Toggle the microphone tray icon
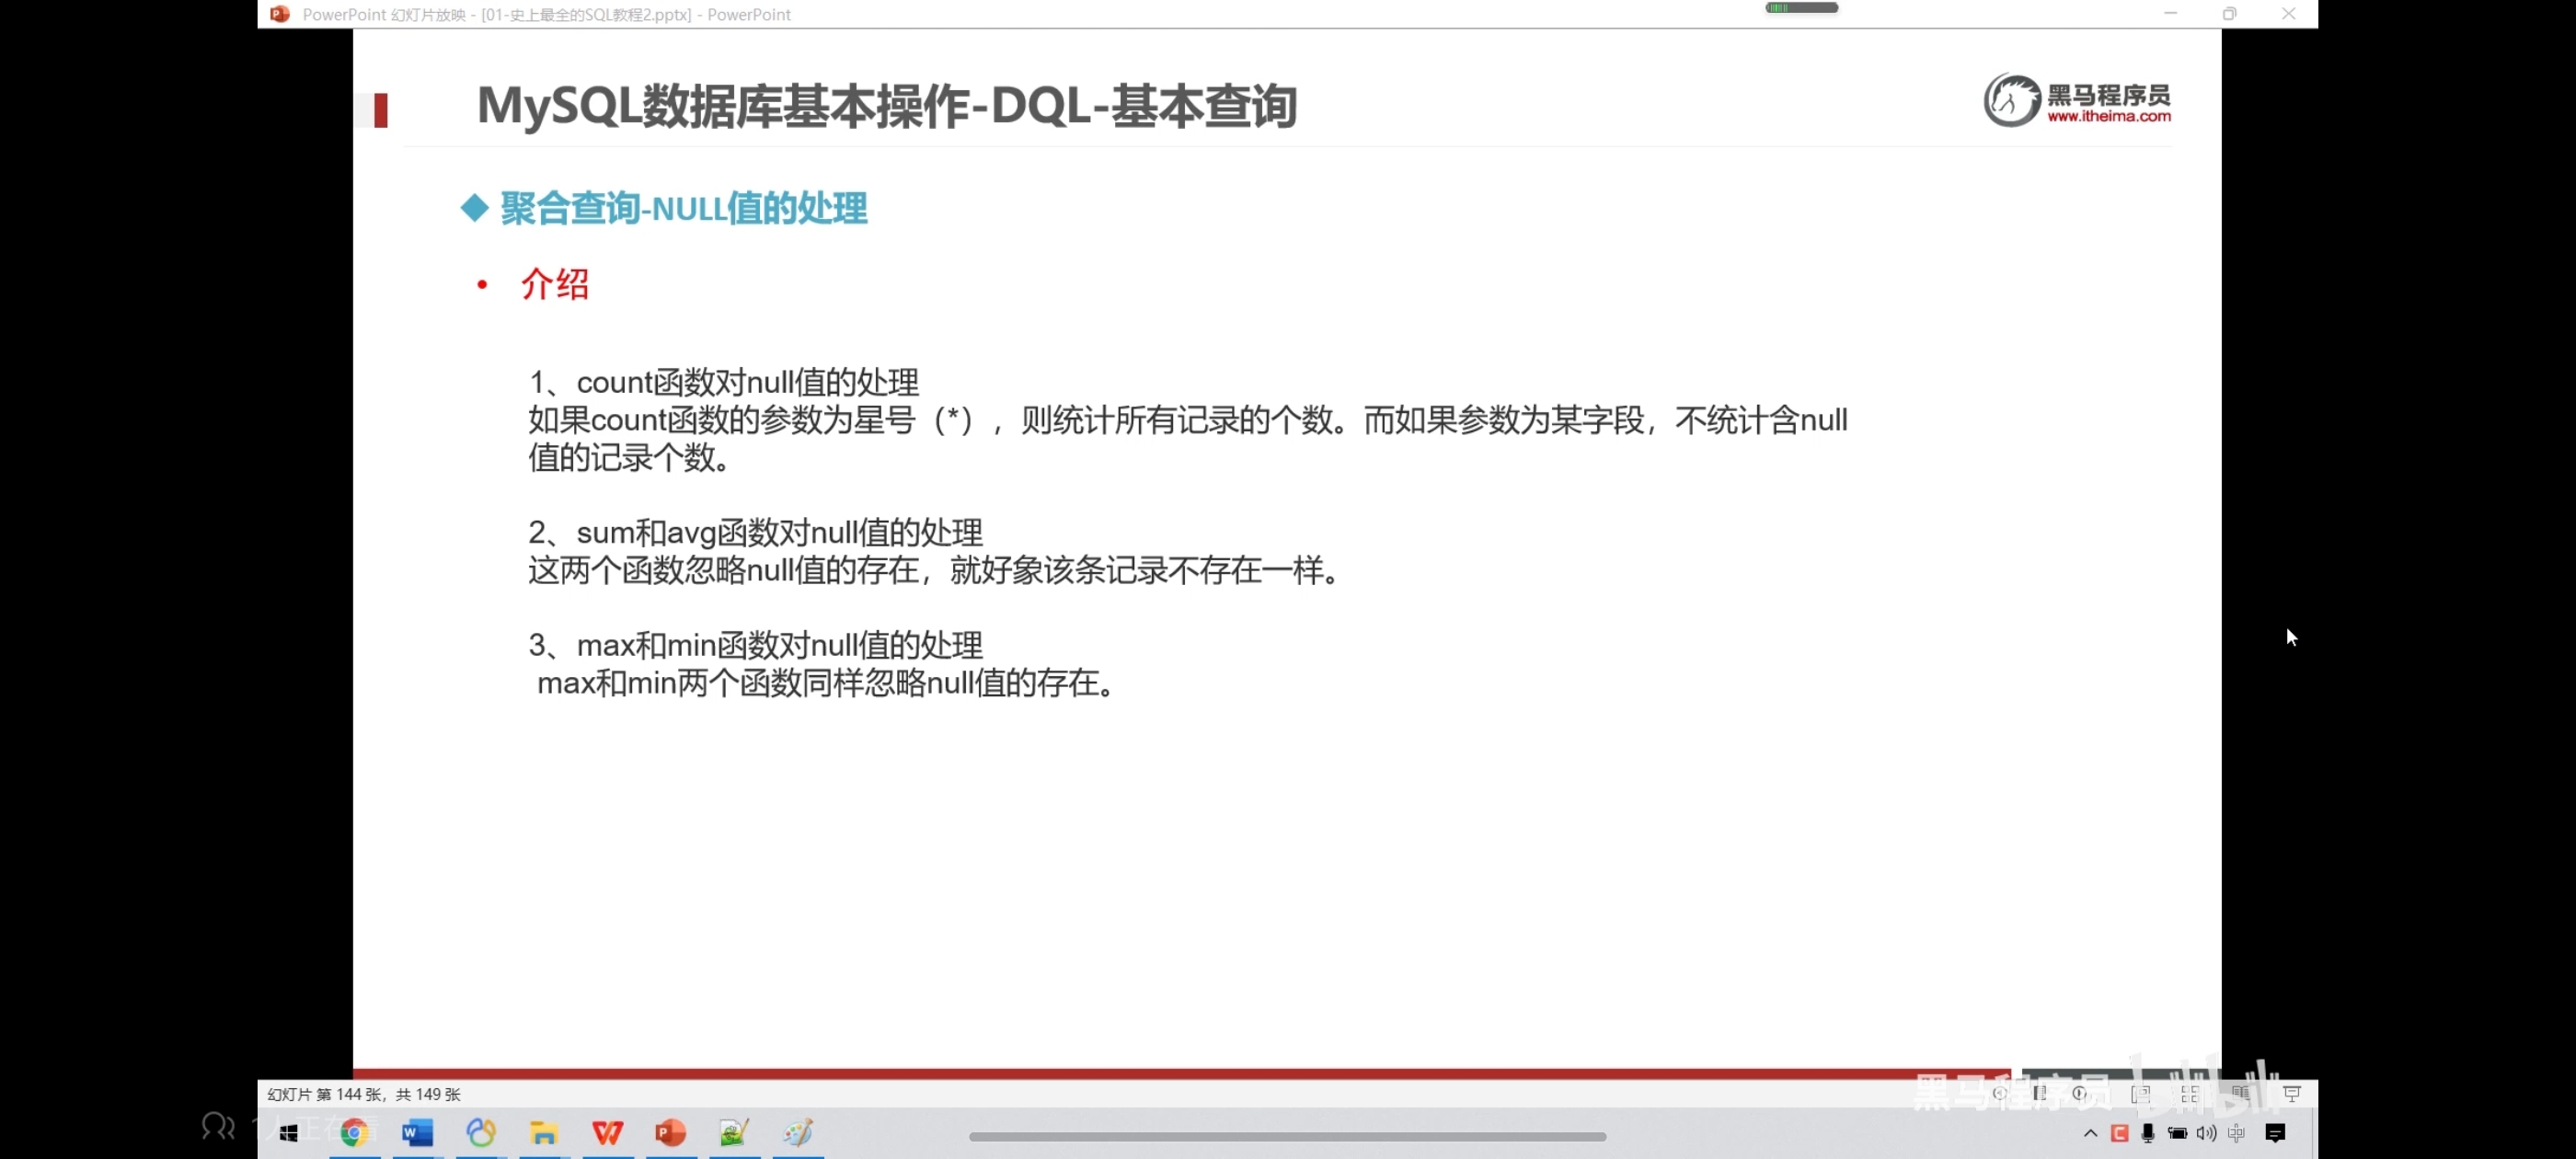This screenshot has width=2576, height=1159. pyautogui.click(x=2148, y=1133)
